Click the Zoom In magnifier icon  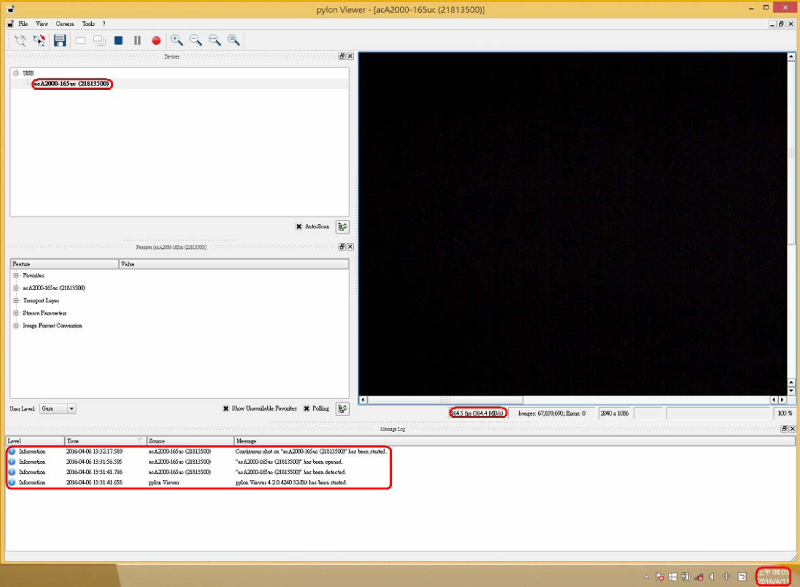coord(176,41)
